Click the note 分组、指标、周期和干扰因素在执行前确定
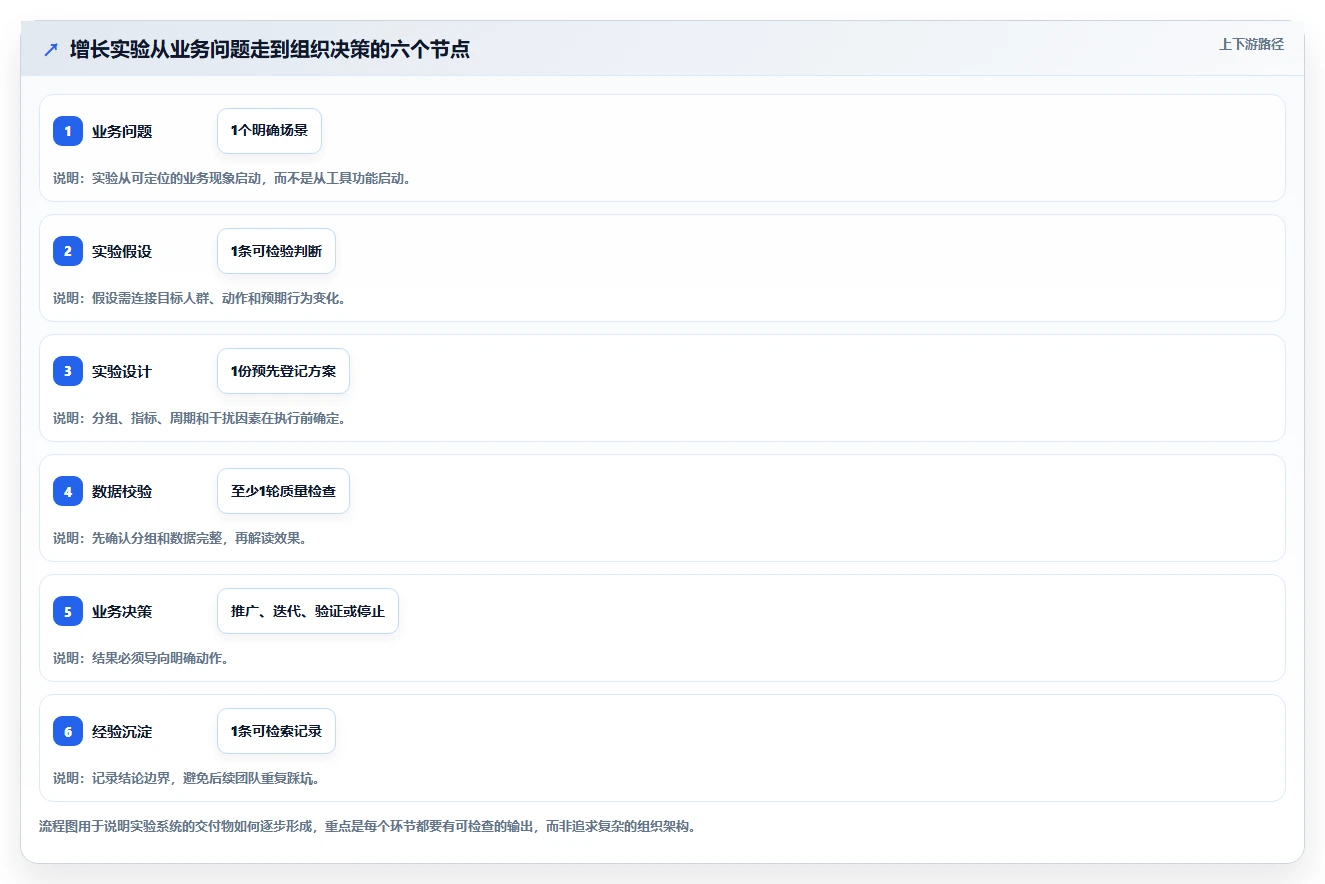The width and height of the screenshot is (1325, 884). pos(199,418)
